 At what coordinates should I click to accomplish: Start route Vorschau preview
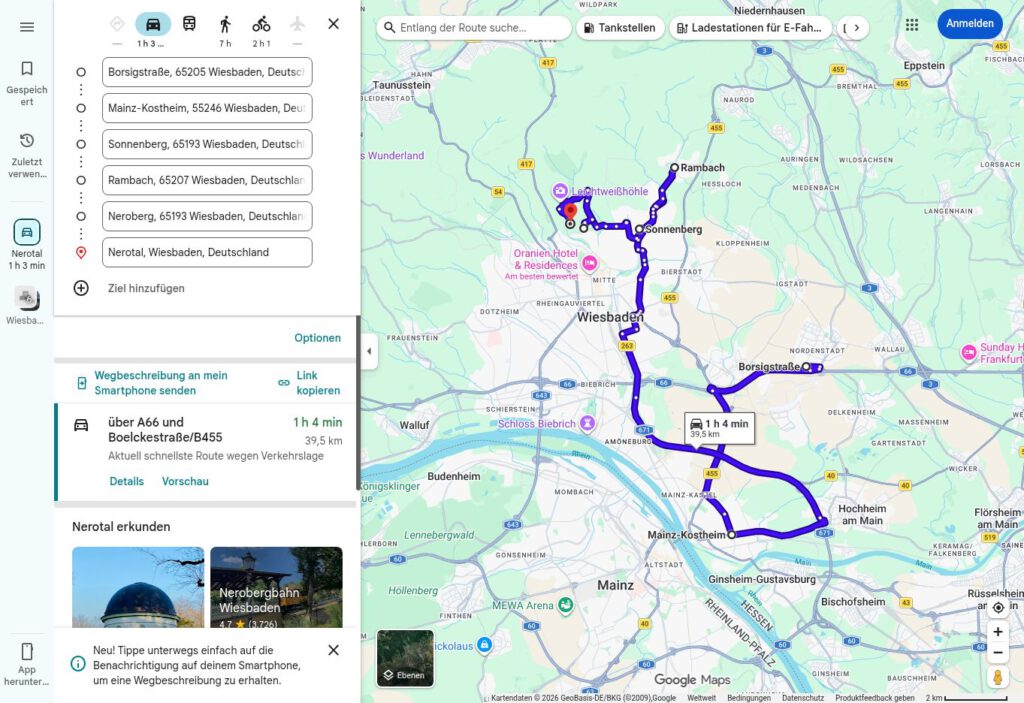tap(185, 482)
